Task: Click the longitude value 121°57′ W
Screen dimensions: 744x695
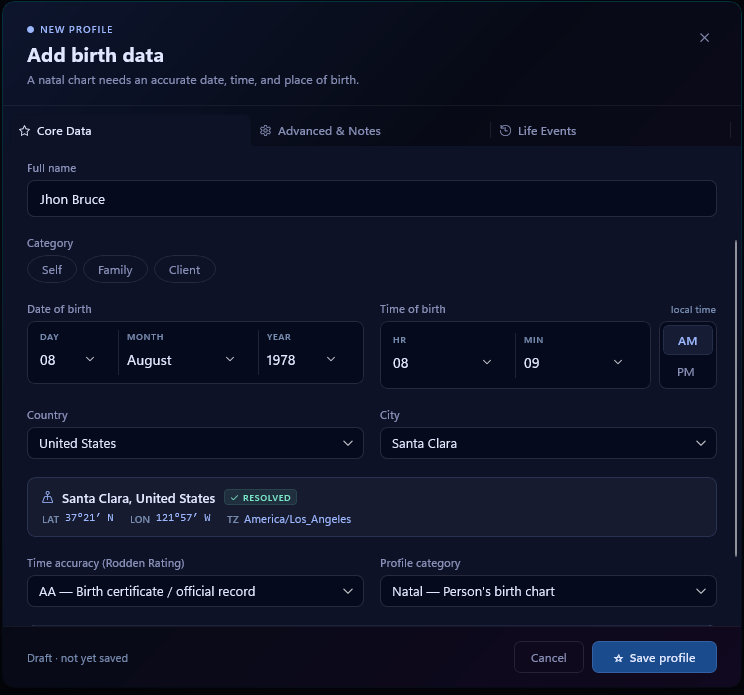Action: click(x=183, y=518)
